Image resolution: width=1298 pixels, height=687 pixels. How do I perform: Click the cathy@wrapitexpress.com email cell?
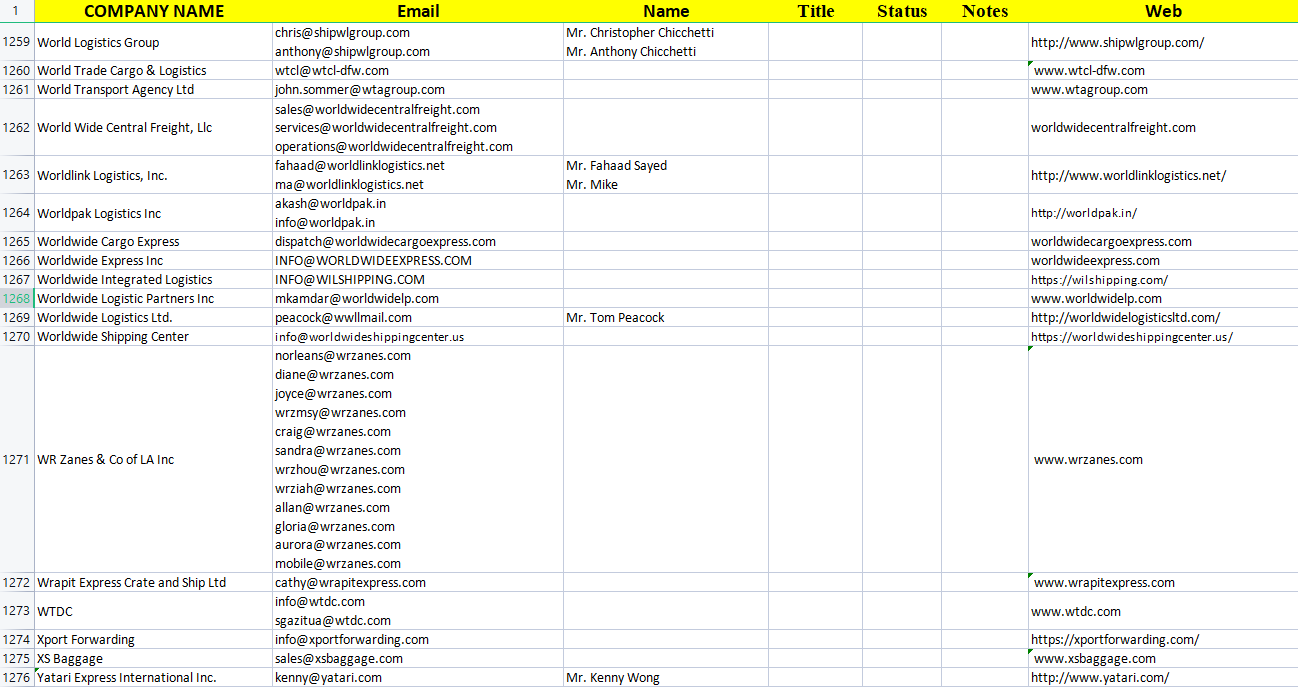coord(350,583)
